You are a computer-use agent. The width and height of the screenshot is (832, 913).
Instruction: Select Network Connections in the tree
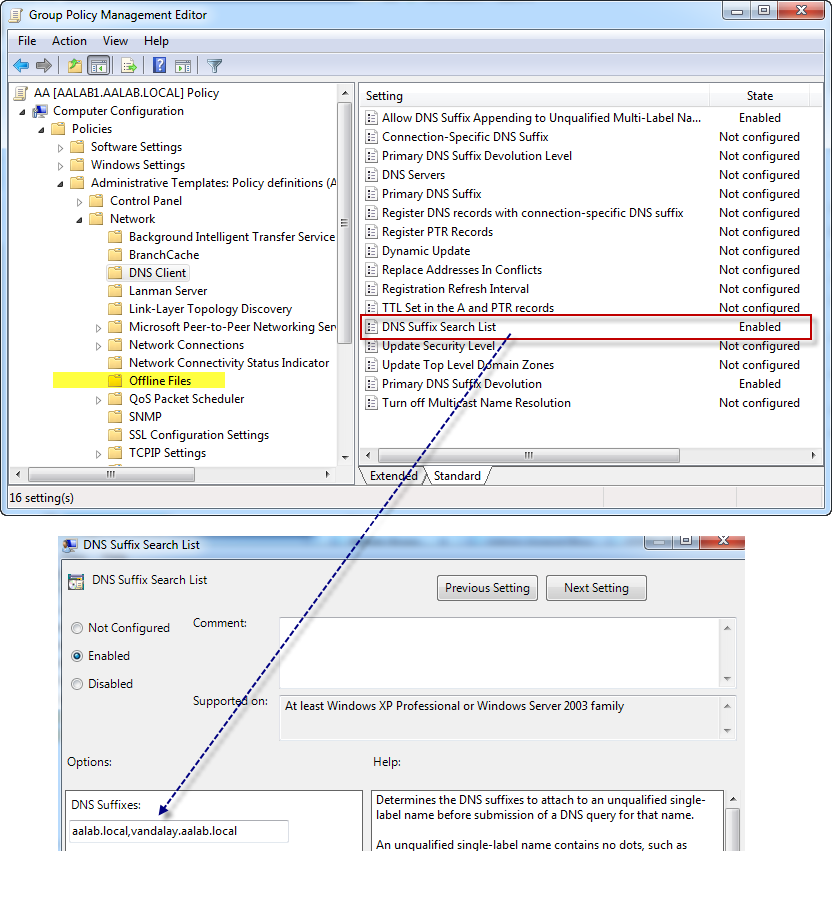click(x=186, y=345)
